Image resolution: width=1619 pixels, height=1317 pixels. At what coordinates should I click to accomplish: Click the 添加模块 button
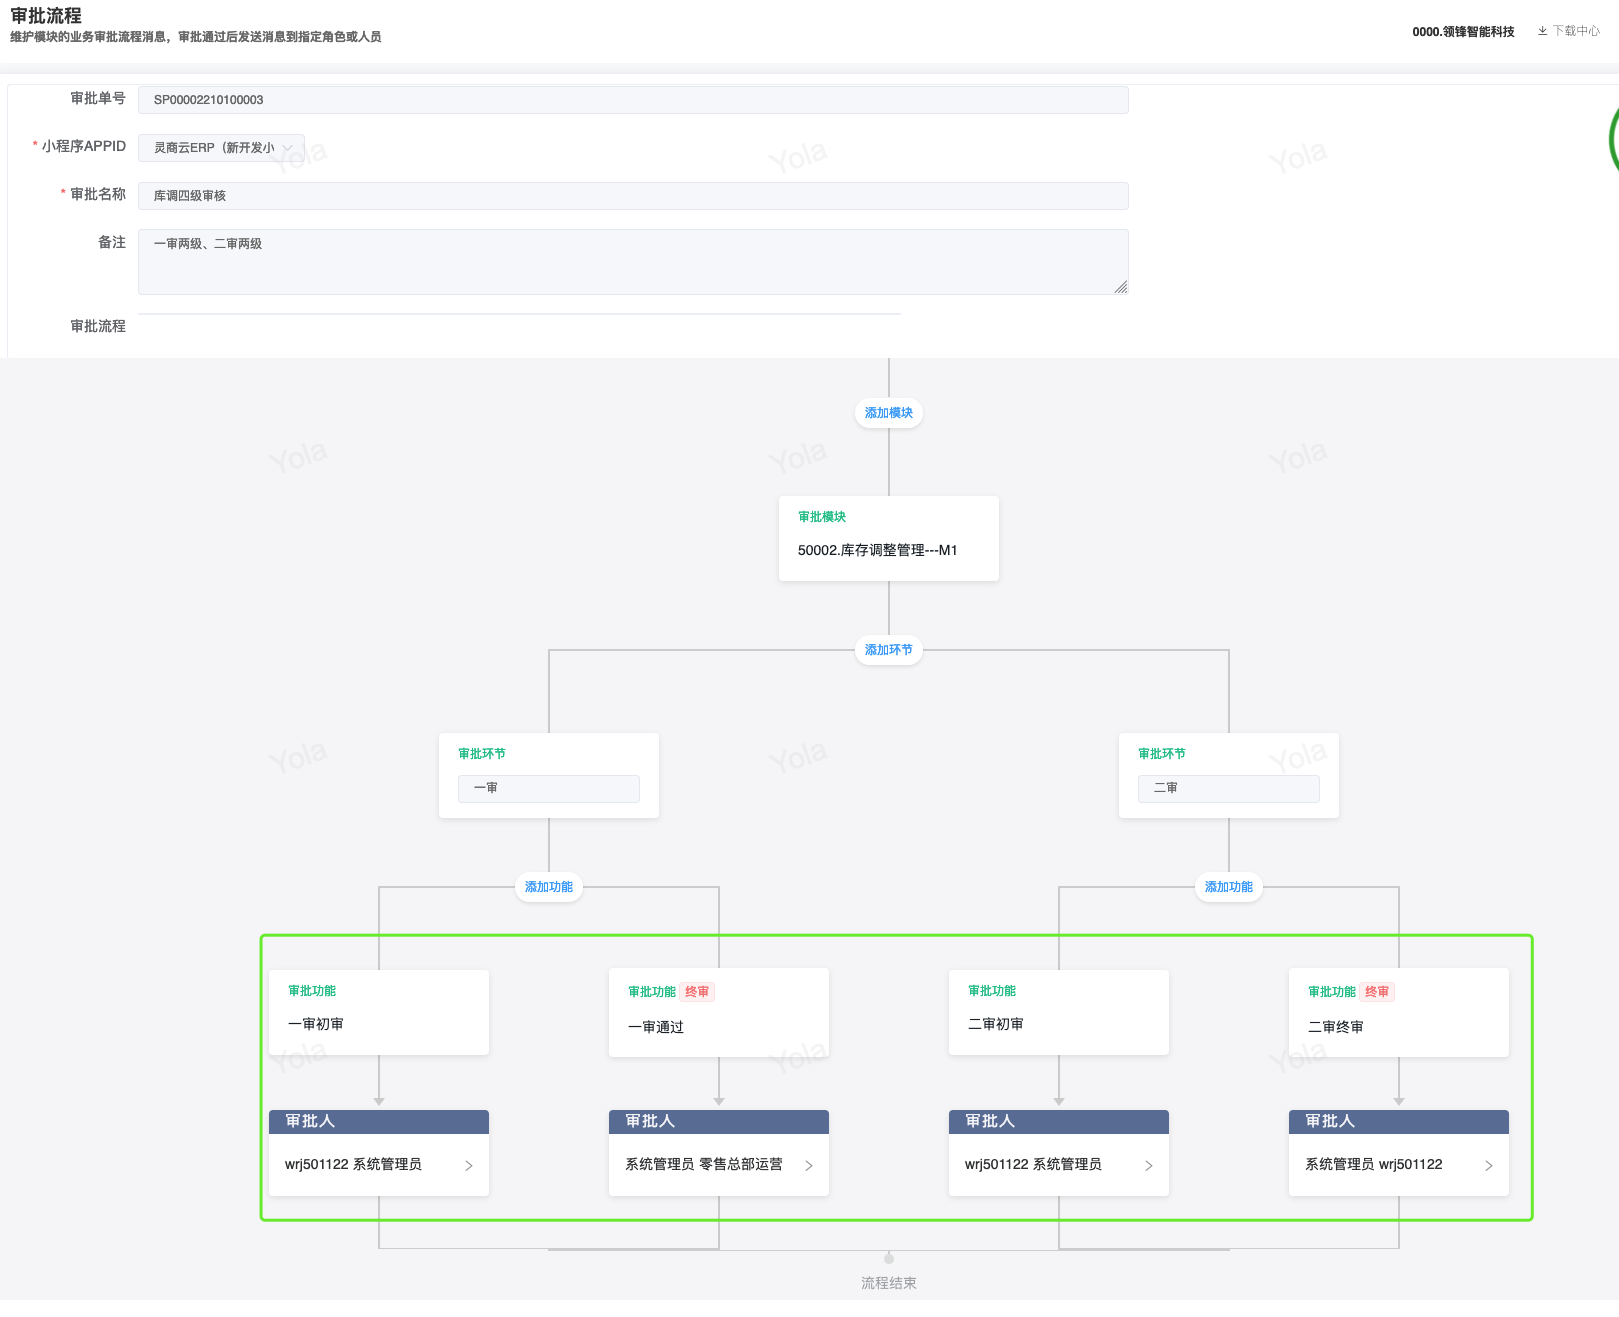(x=888, y=413)
